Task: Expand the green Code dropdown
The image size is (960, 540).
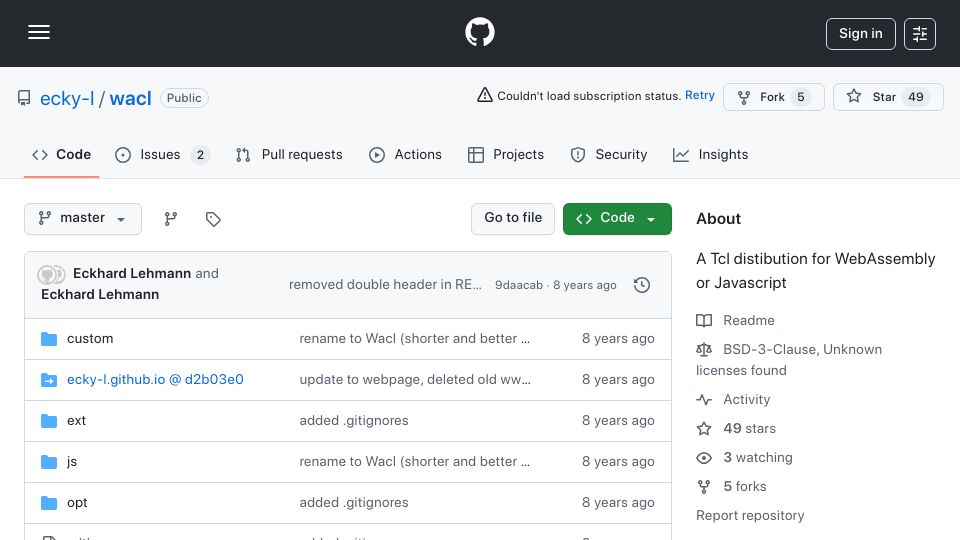Action: [x=617, y=219]
